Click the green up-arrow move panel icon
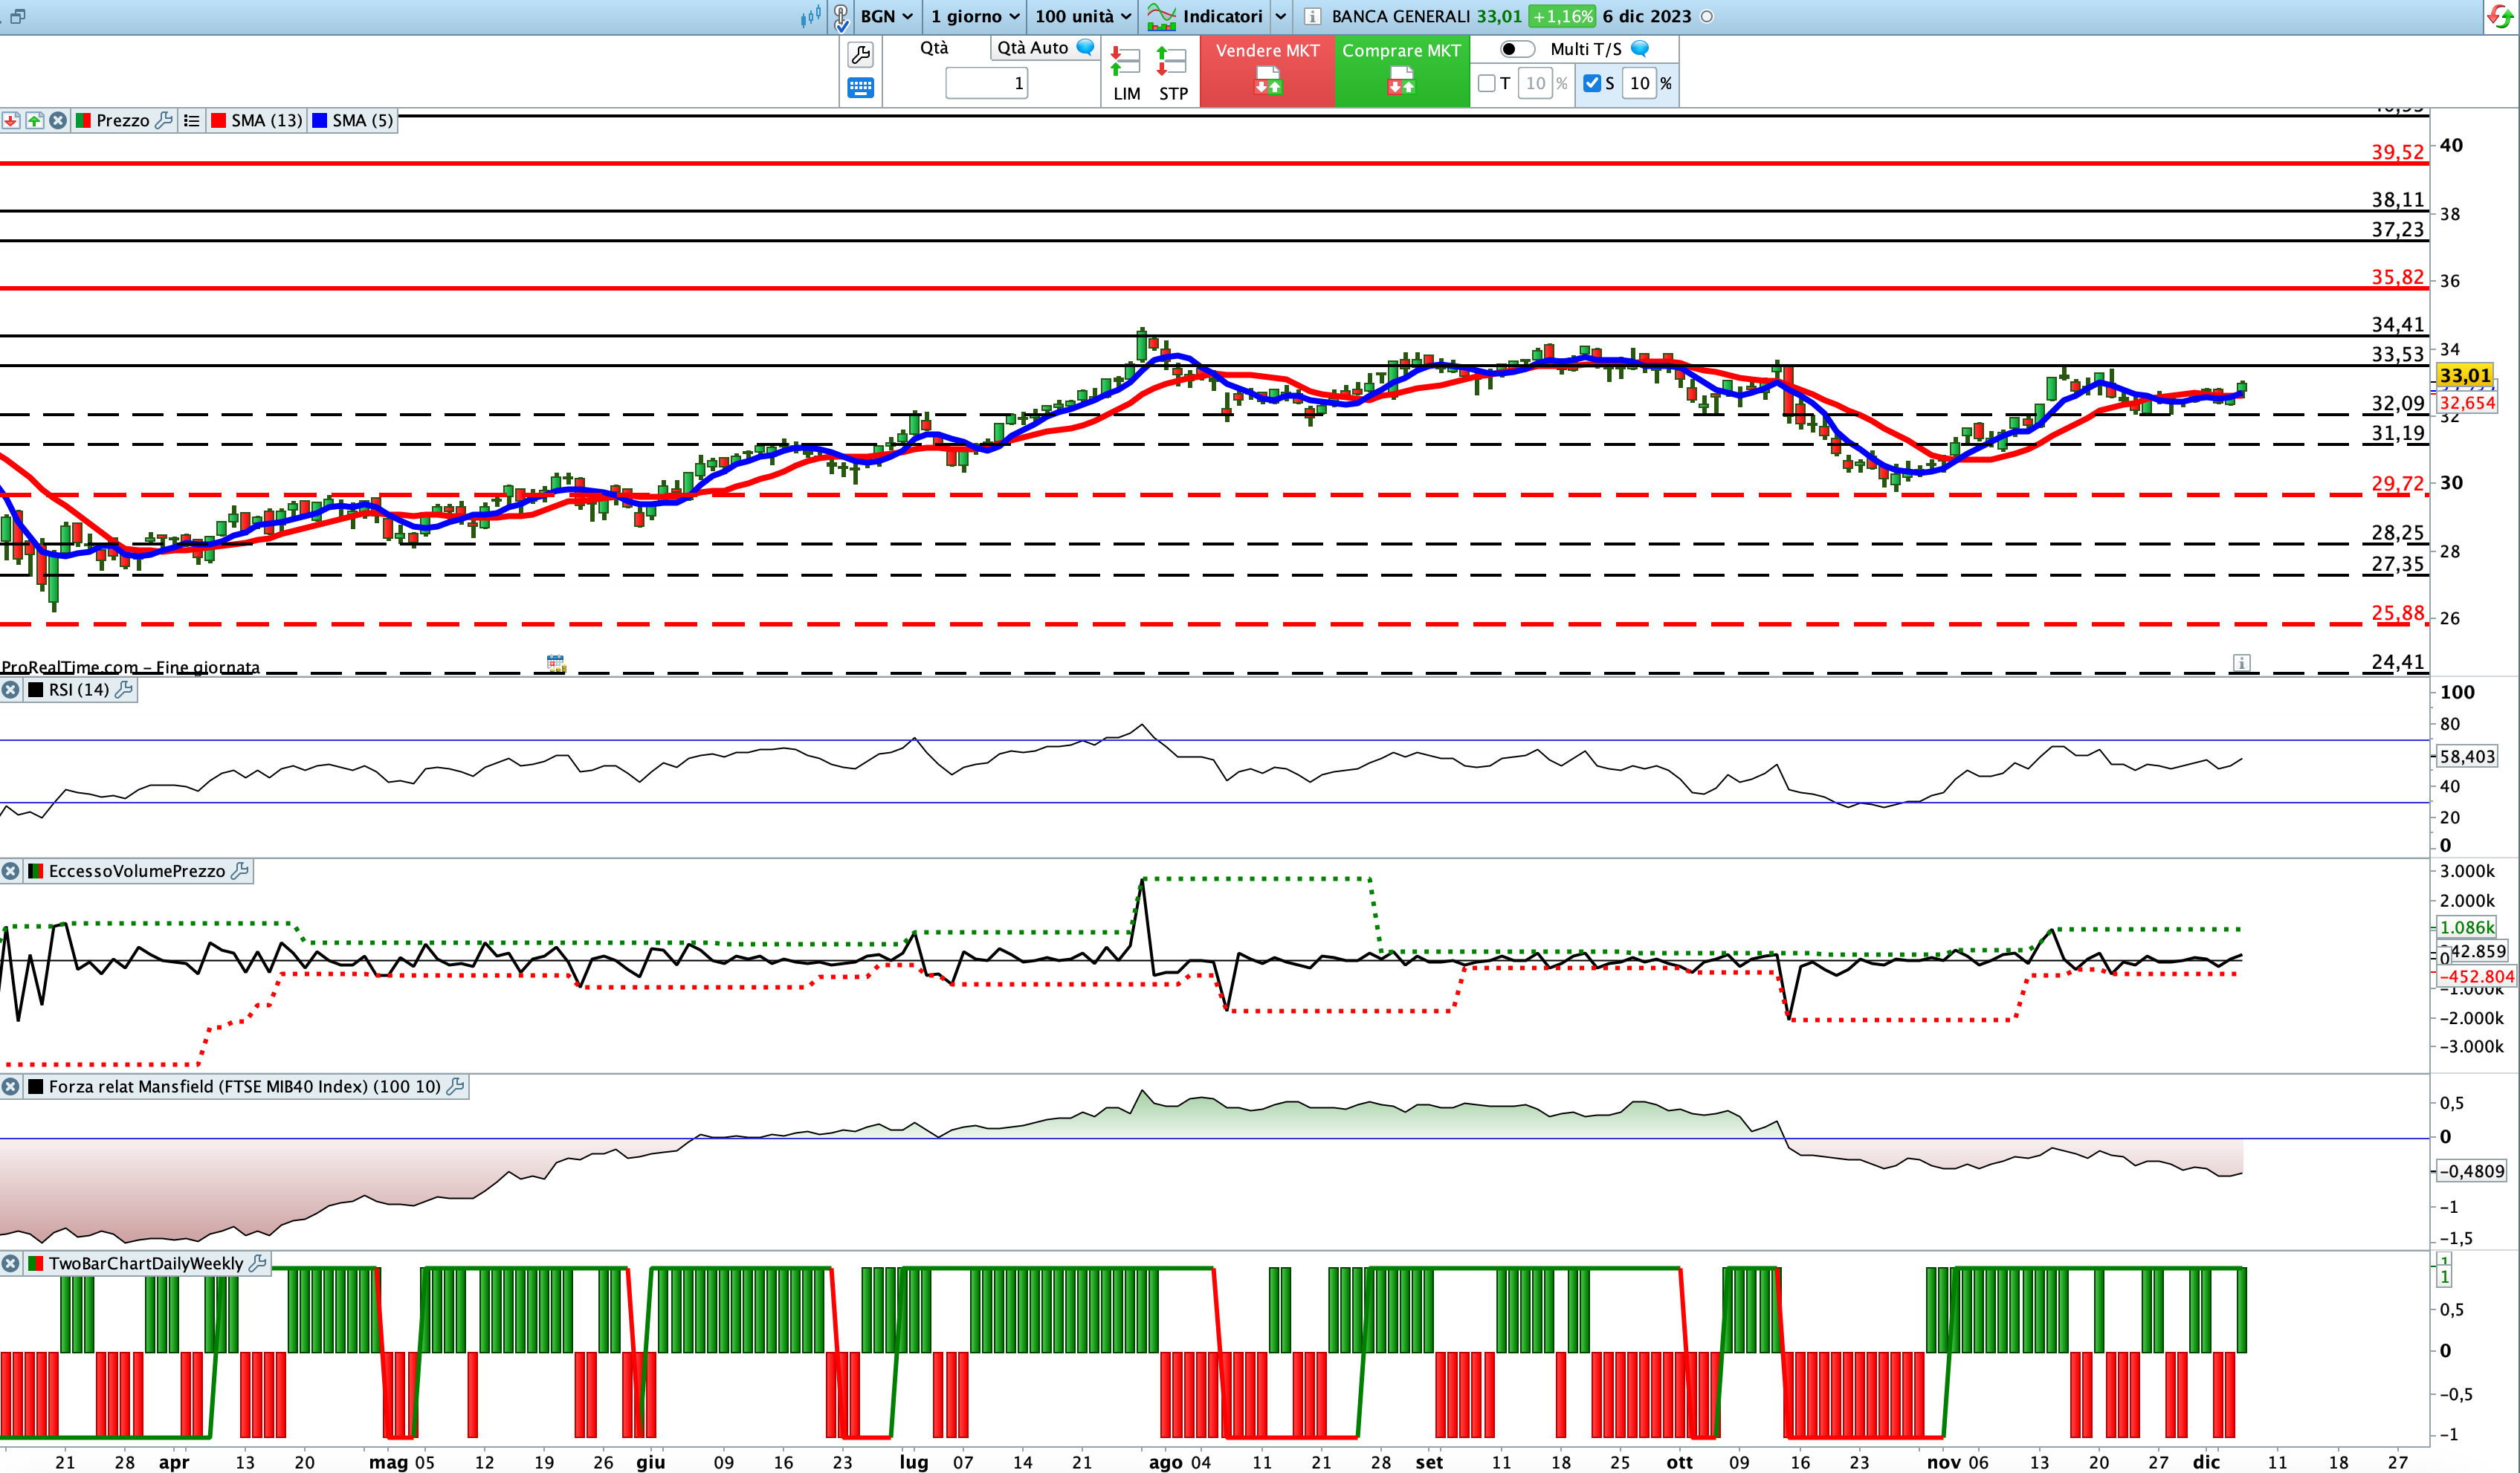Image resolution: width=2520 pixels, height=1473 pixels. [x=35, y=120]
